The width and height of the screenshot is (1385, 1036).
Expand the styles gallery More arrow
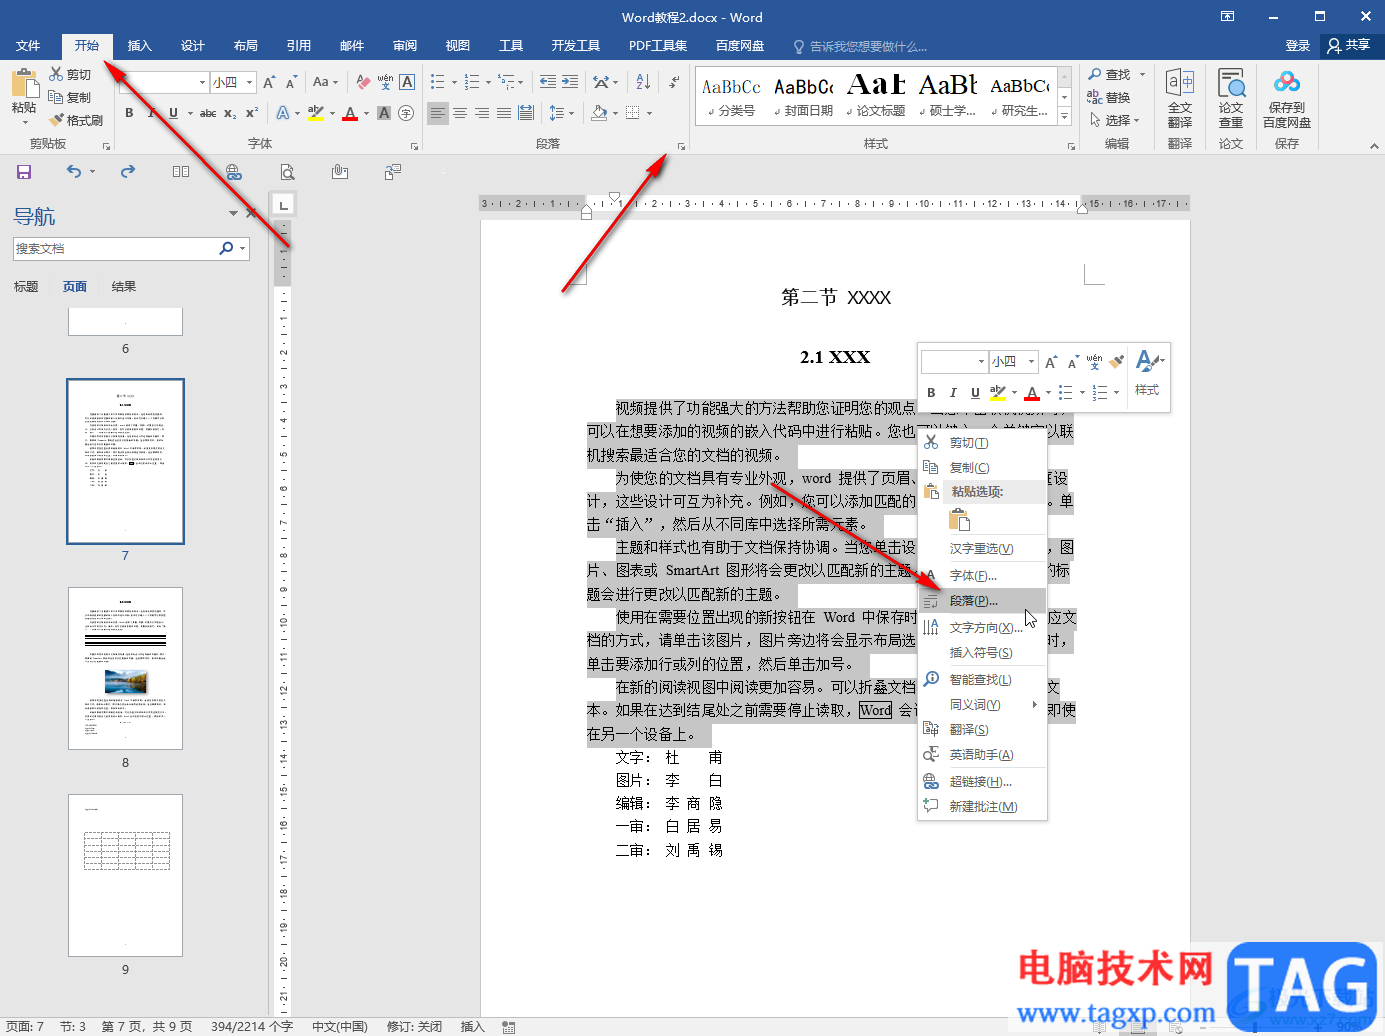[1065, 117]
